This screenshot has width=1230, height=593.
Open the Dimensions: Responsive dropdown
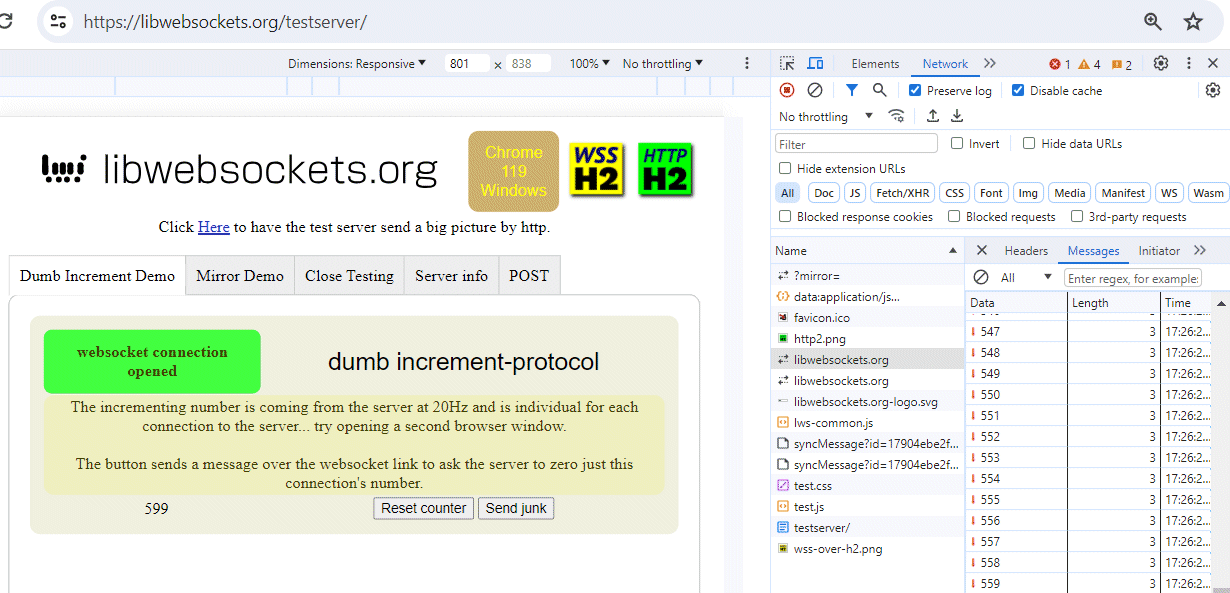pos(357,64)
